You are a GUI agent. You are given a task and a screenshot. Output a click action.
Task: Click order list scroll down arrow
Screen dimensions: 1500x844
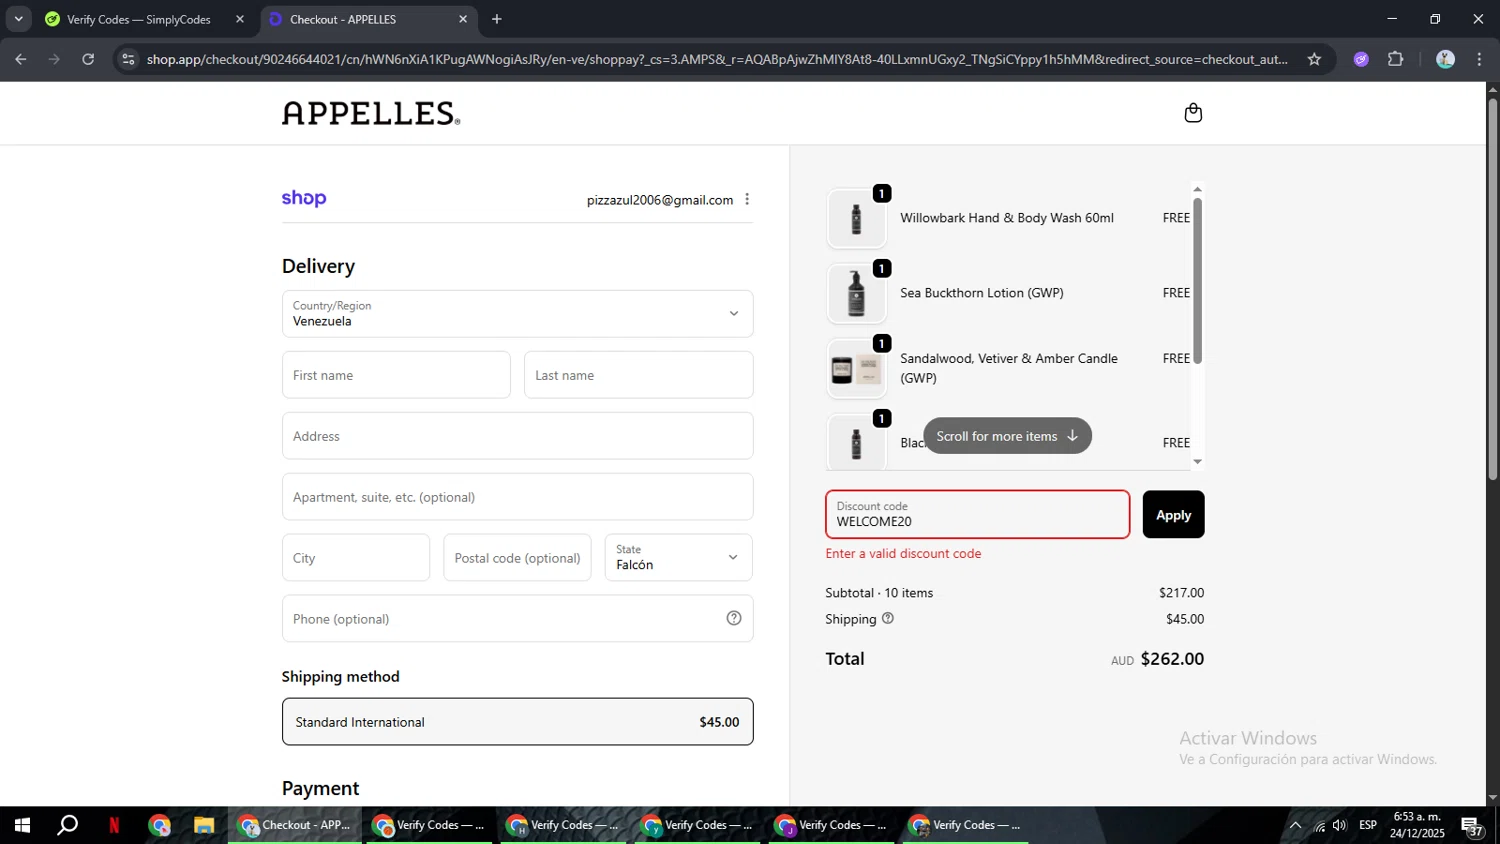[1197, 462]
